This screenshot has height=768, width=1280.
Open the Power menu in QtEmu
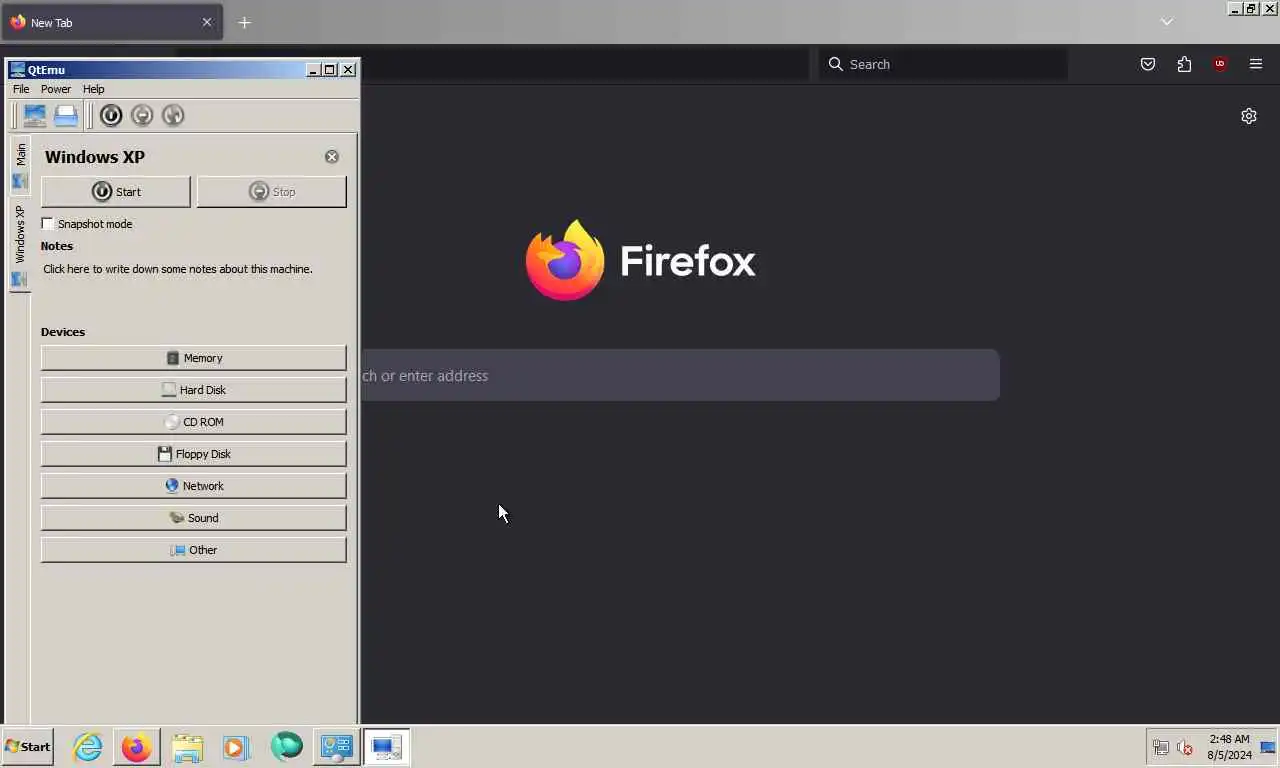(x=56, y=89)
